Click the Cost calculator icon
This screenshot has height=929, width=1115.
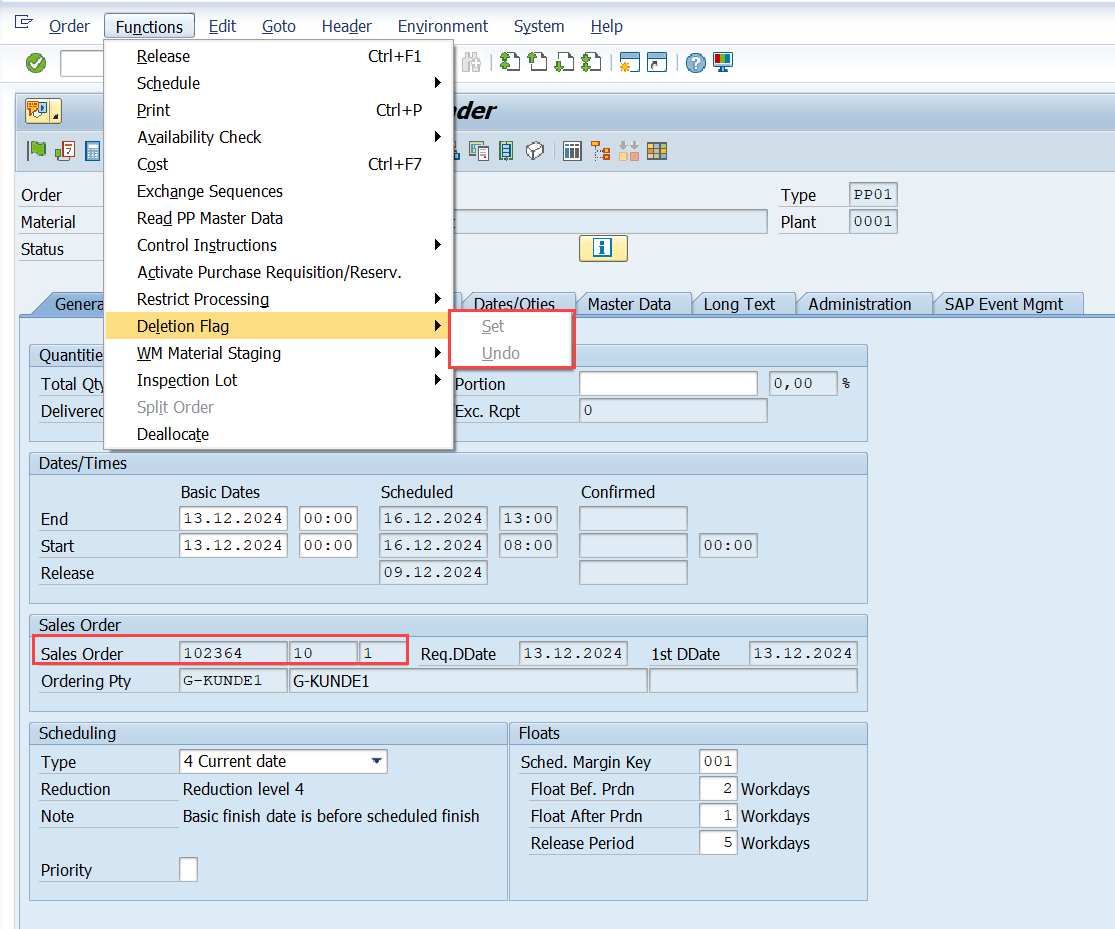click(x=92, y=151)
